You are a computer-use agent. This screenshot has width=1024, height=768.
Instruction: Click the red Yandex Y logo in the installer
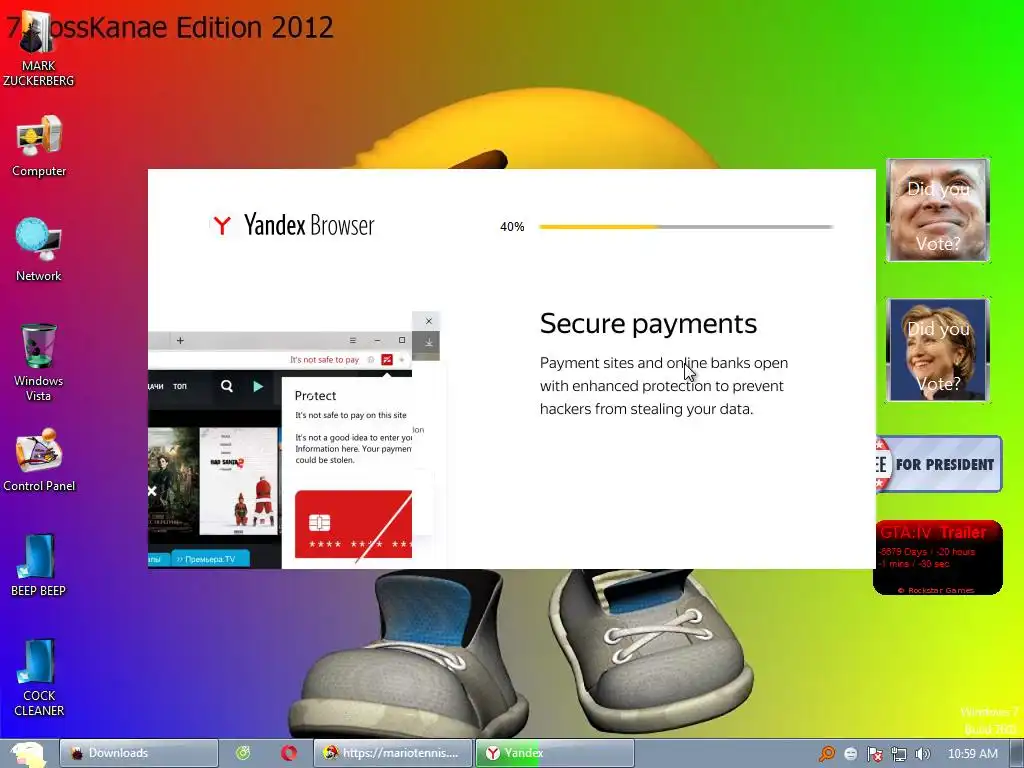(222, 225)
